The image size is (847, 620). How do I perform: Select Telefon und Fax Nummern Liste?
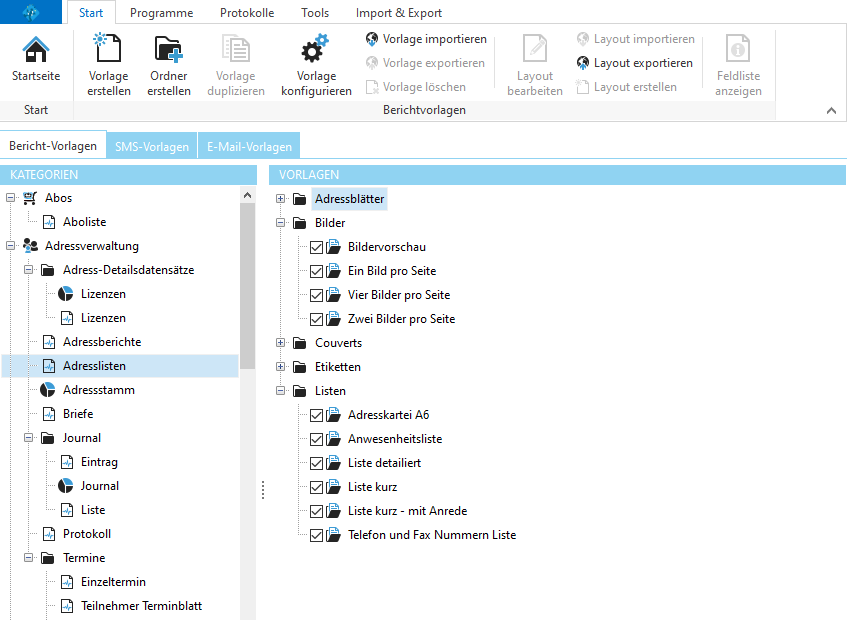pos(431,535)
